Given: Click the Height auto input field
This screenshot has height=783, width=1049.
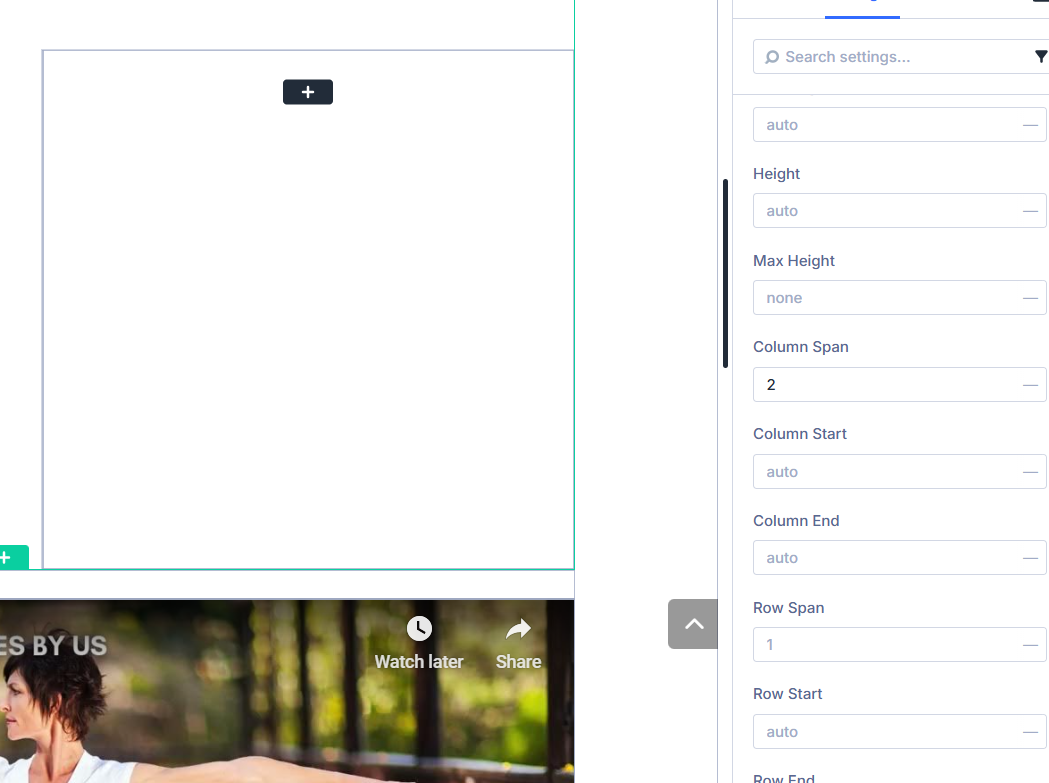Looking at the screenshot, I should point(885,211).
